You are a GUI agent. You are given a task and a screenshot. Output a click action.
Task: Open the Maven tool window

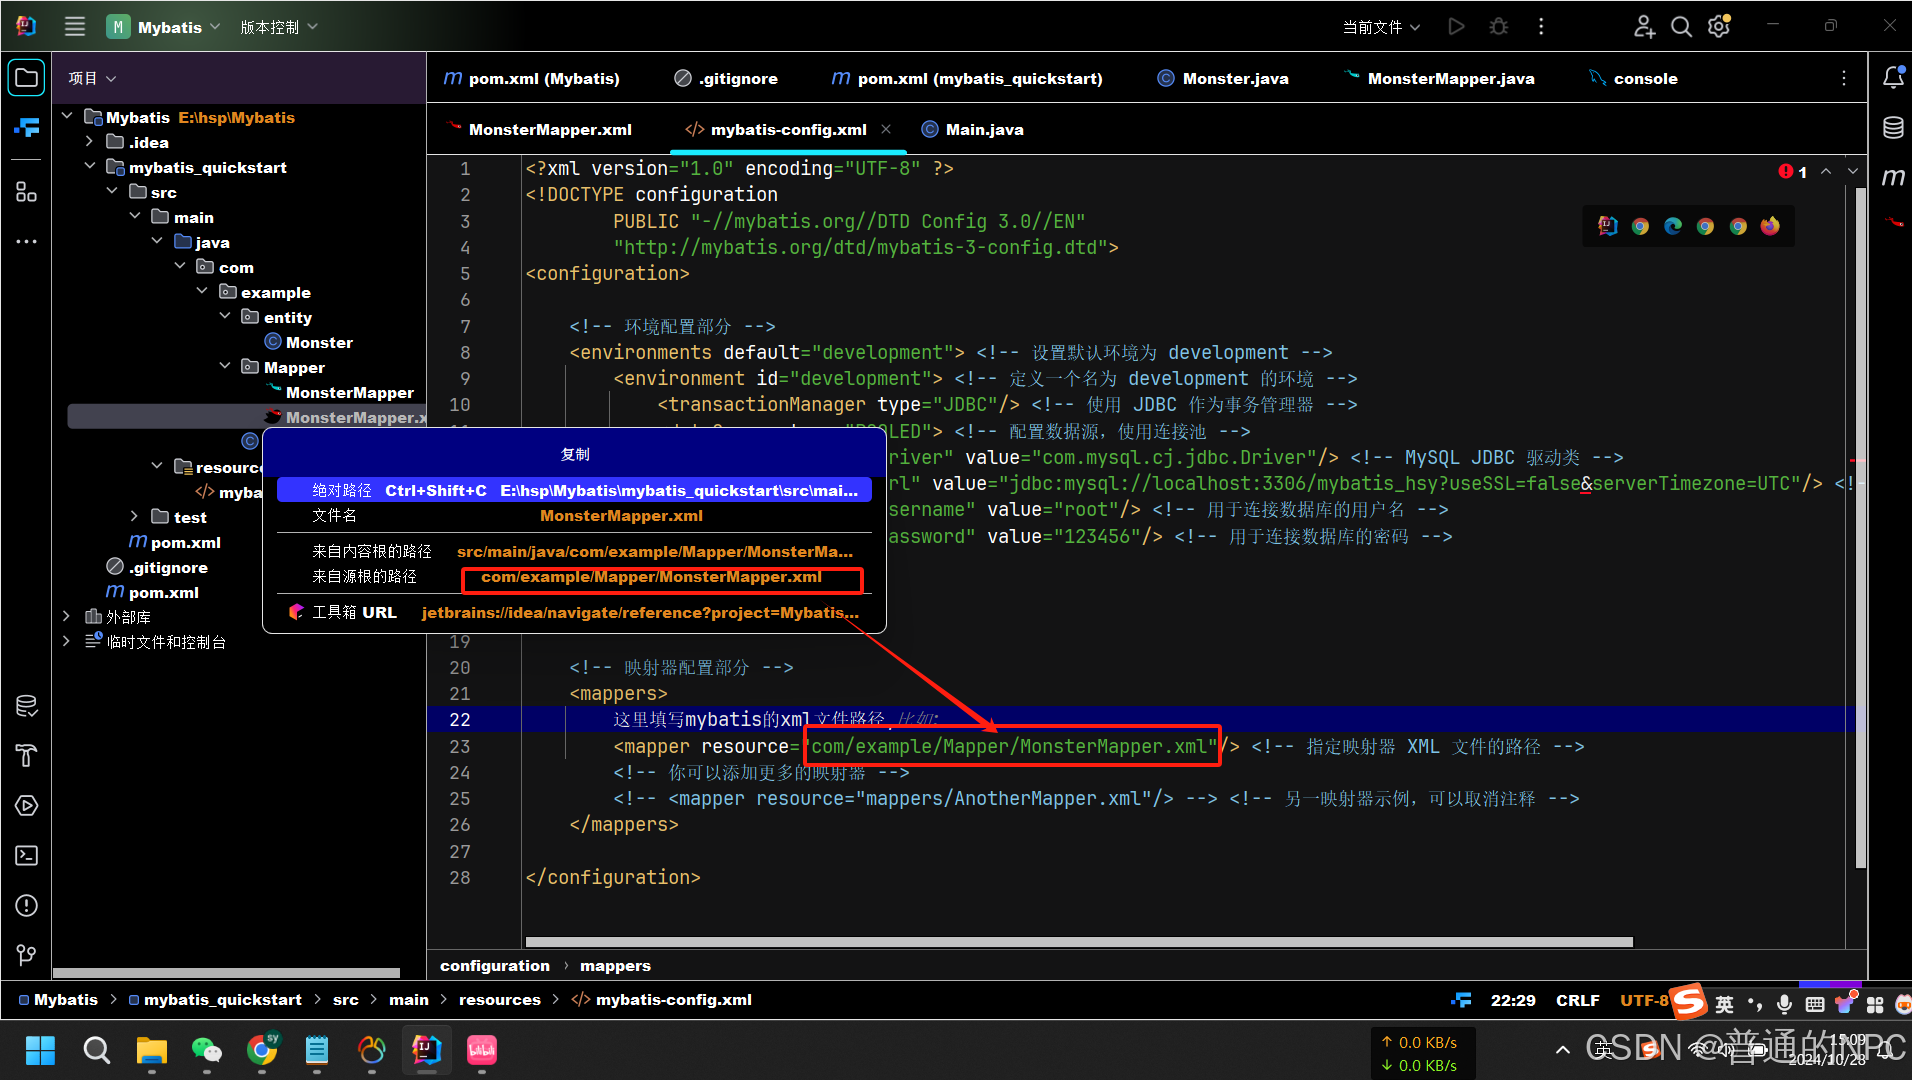[x=1893, y=178]
